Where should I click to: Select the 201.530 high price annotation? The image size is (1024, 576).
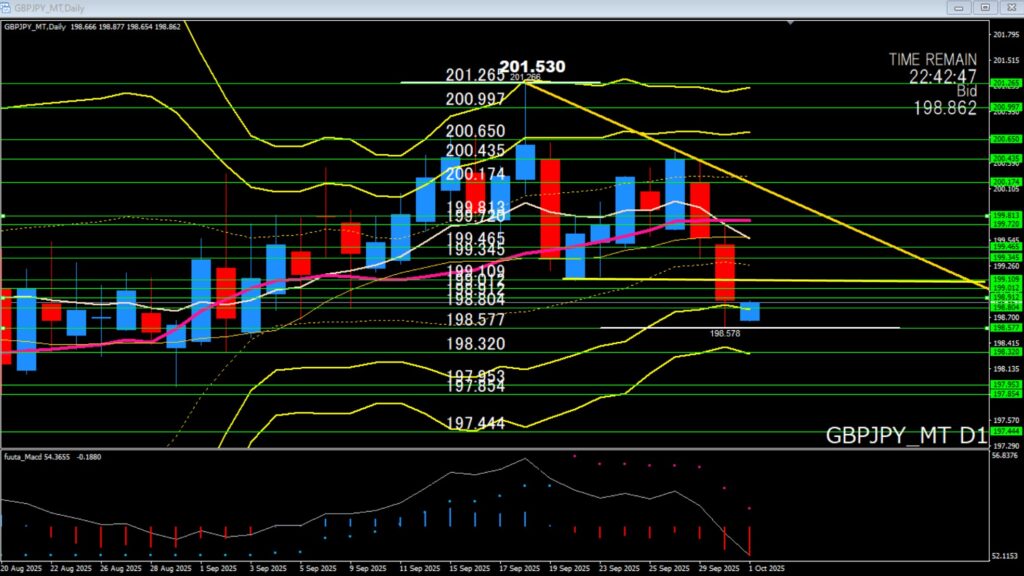(x=536, y=67)
